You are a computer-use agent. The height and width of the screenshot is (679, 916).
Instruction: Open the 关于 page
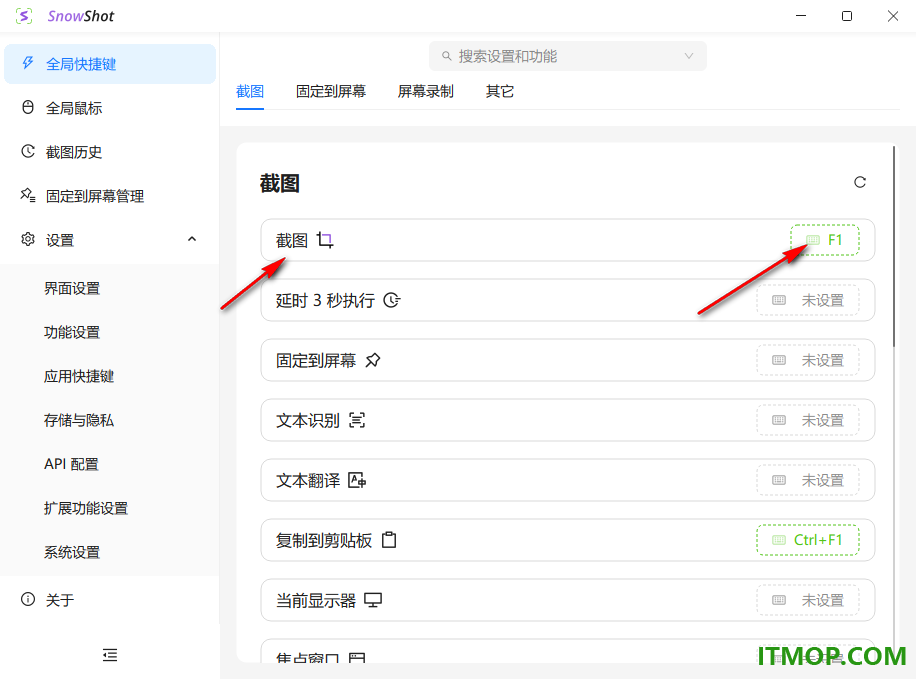click(110, 600)
